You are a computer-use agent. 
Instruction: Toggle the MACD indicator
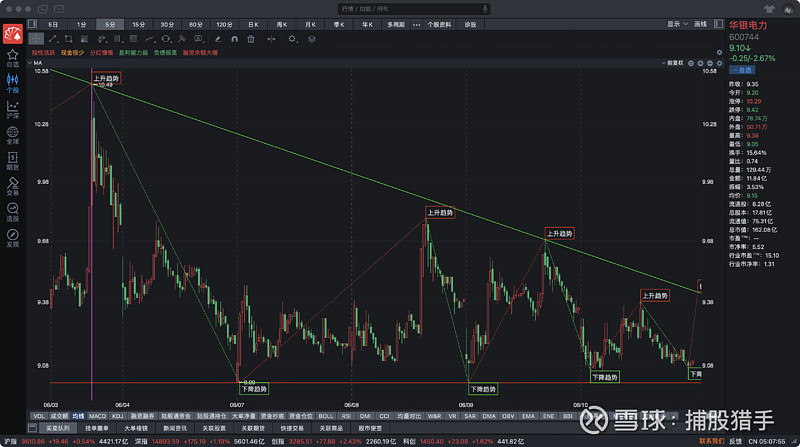click(x=97, y=415)
